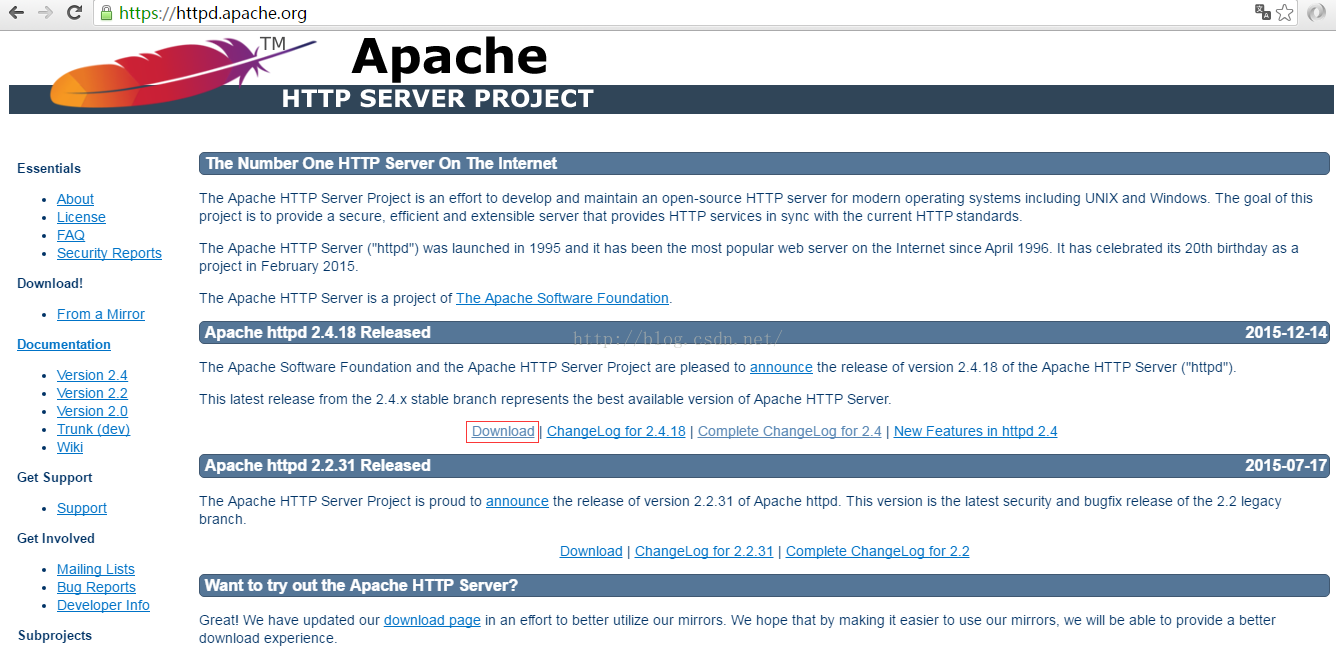Open Version 2.2 documentation

(92, 393)
